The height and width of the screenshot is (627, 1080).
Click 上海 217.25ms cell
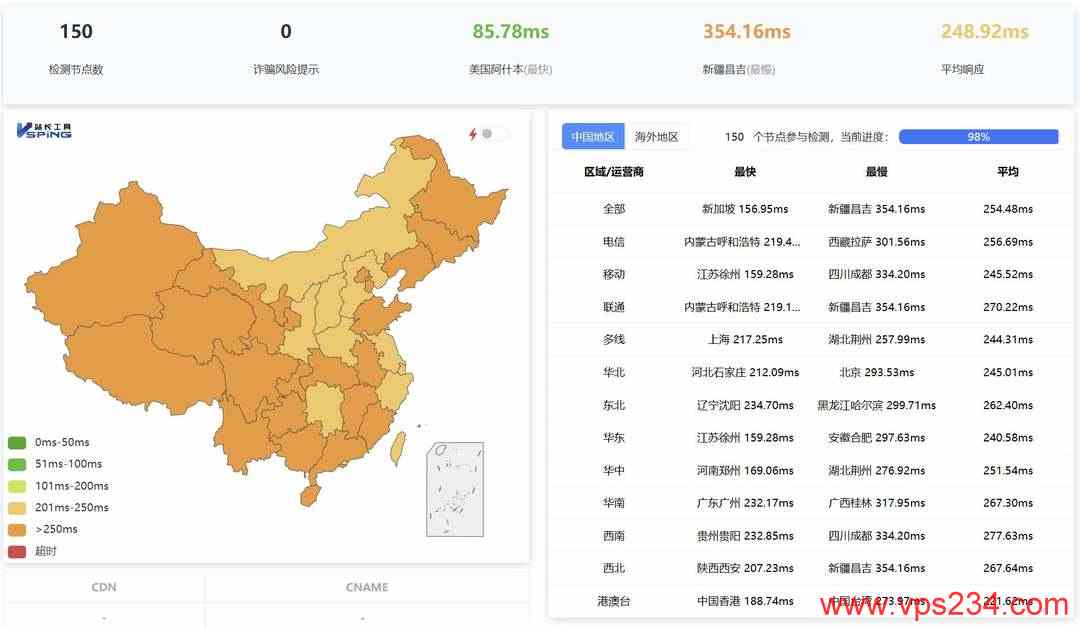click(745, 339)
